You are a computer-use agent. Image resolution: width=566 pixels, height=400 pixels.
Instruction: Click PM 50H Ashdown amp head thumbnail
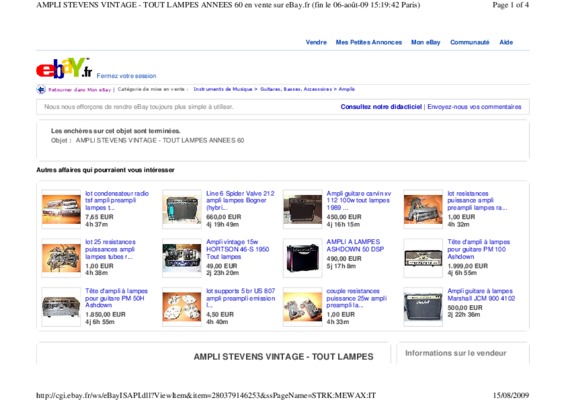61,307
